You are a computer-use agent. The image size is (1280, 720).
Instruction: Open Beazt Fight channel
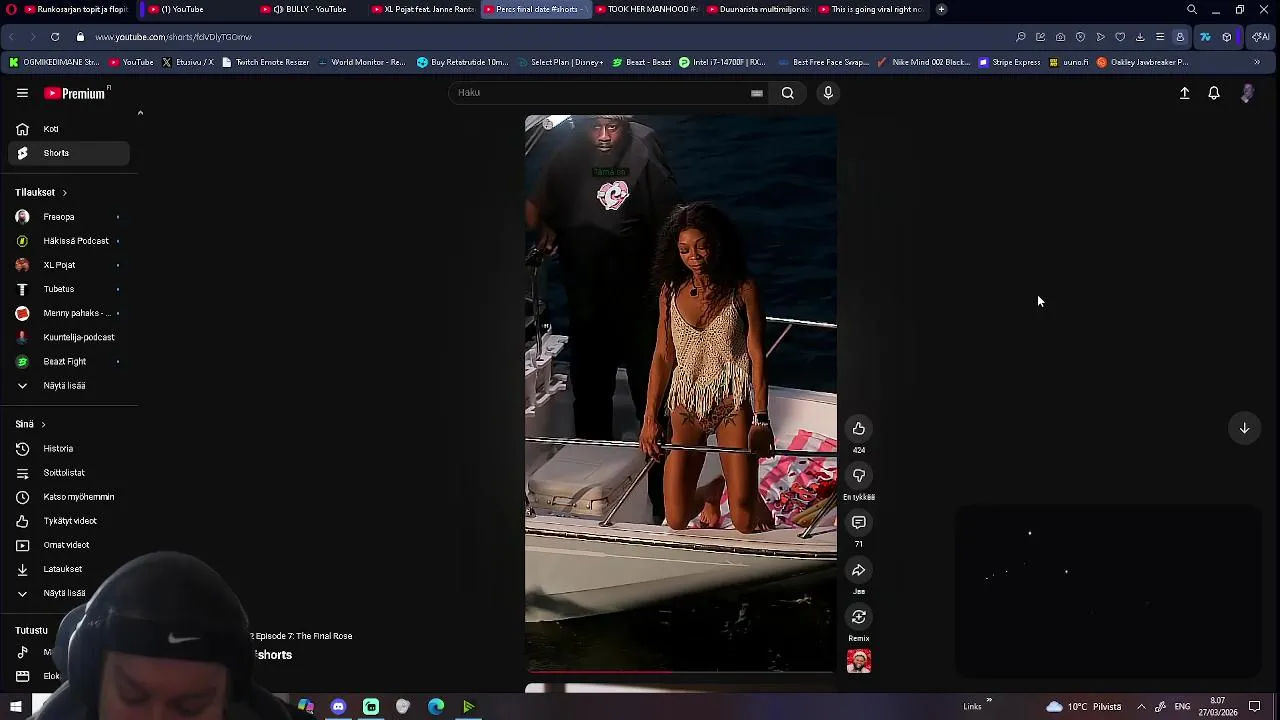tap(69, 361)
